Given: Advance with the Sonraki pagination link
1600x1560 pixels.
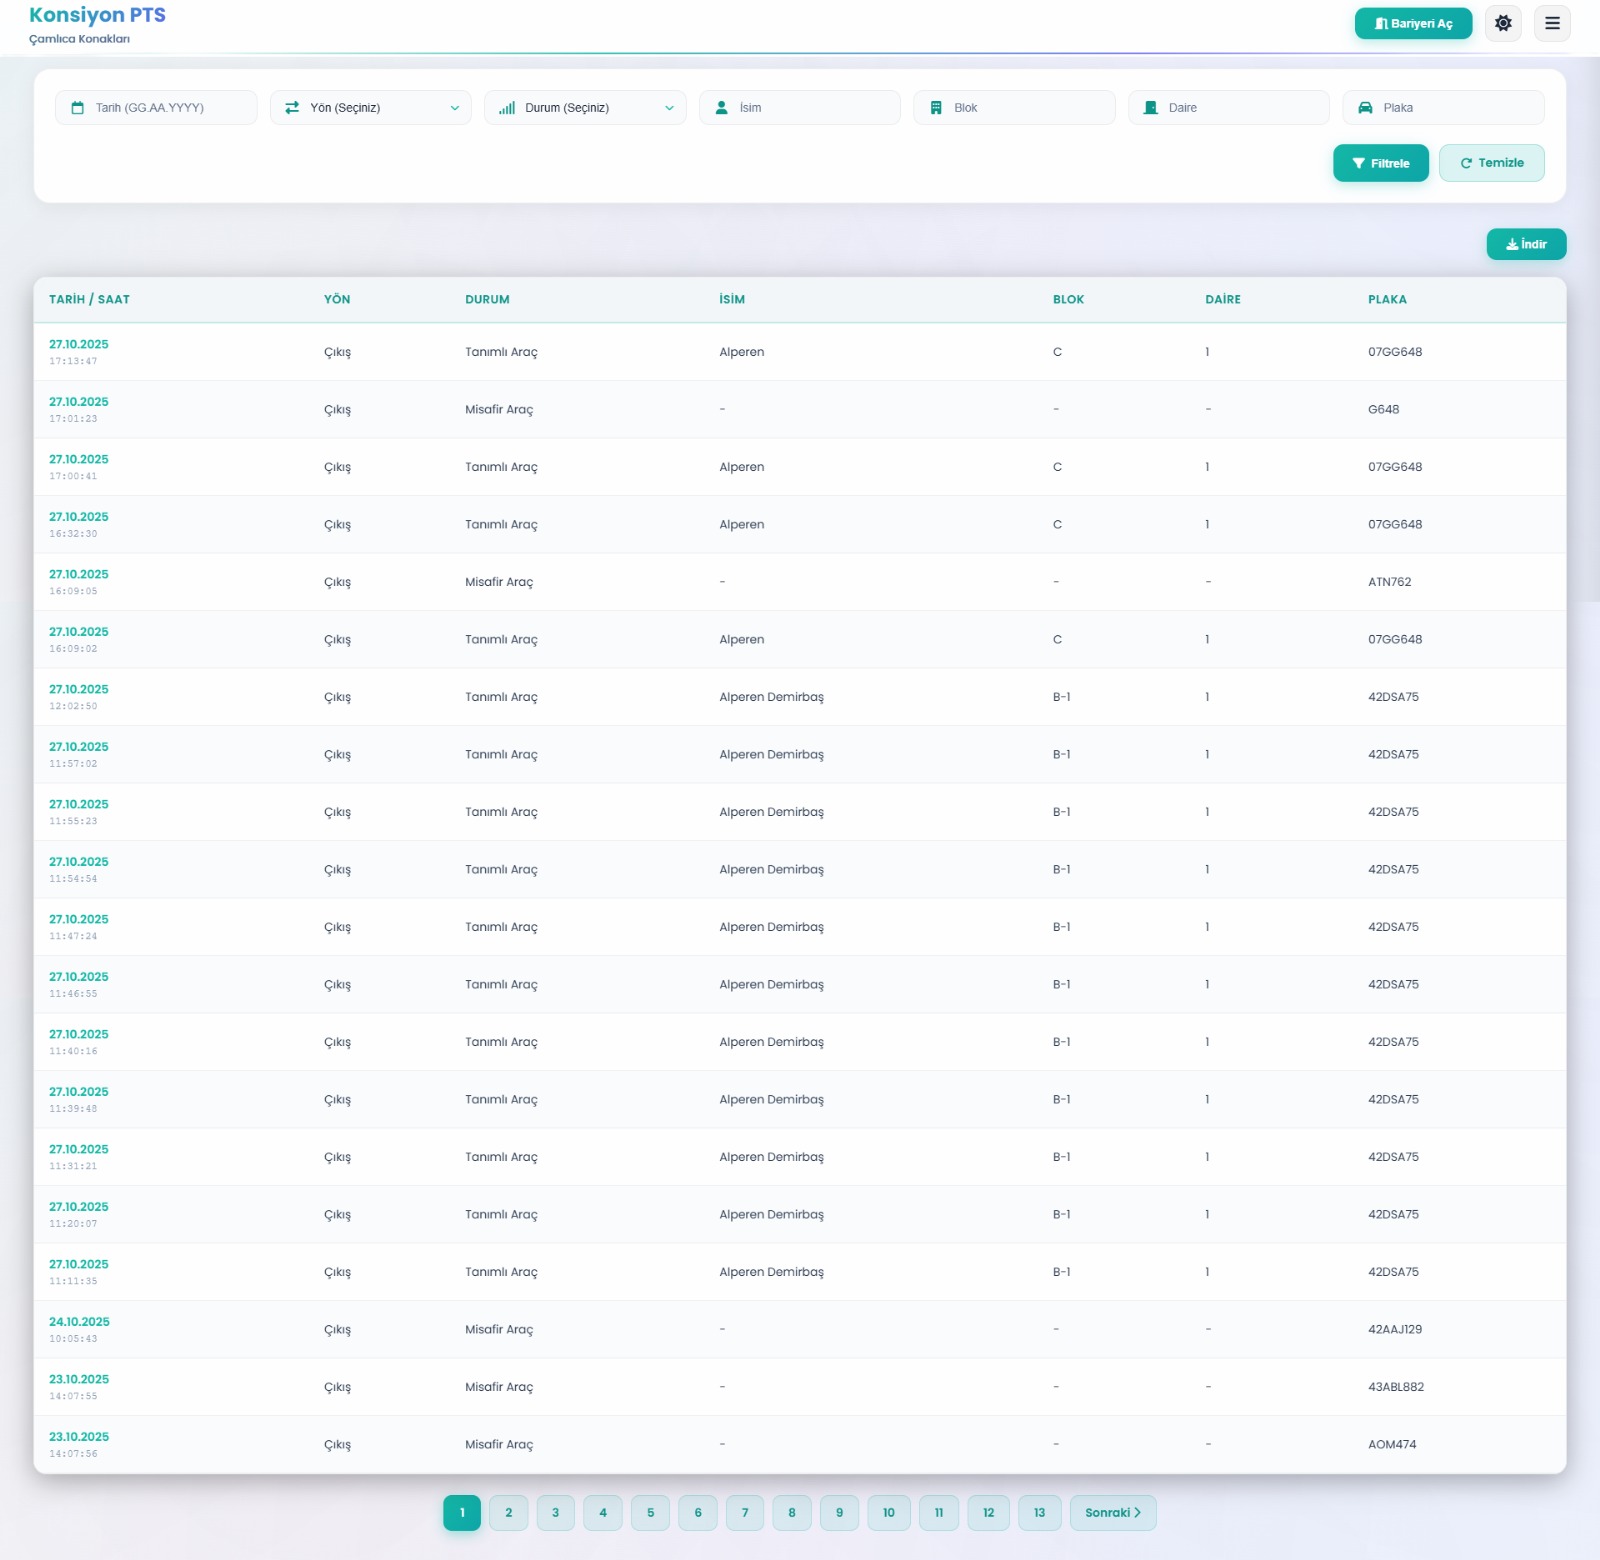Looking at the screenshot, I should pos(1112,1512).
